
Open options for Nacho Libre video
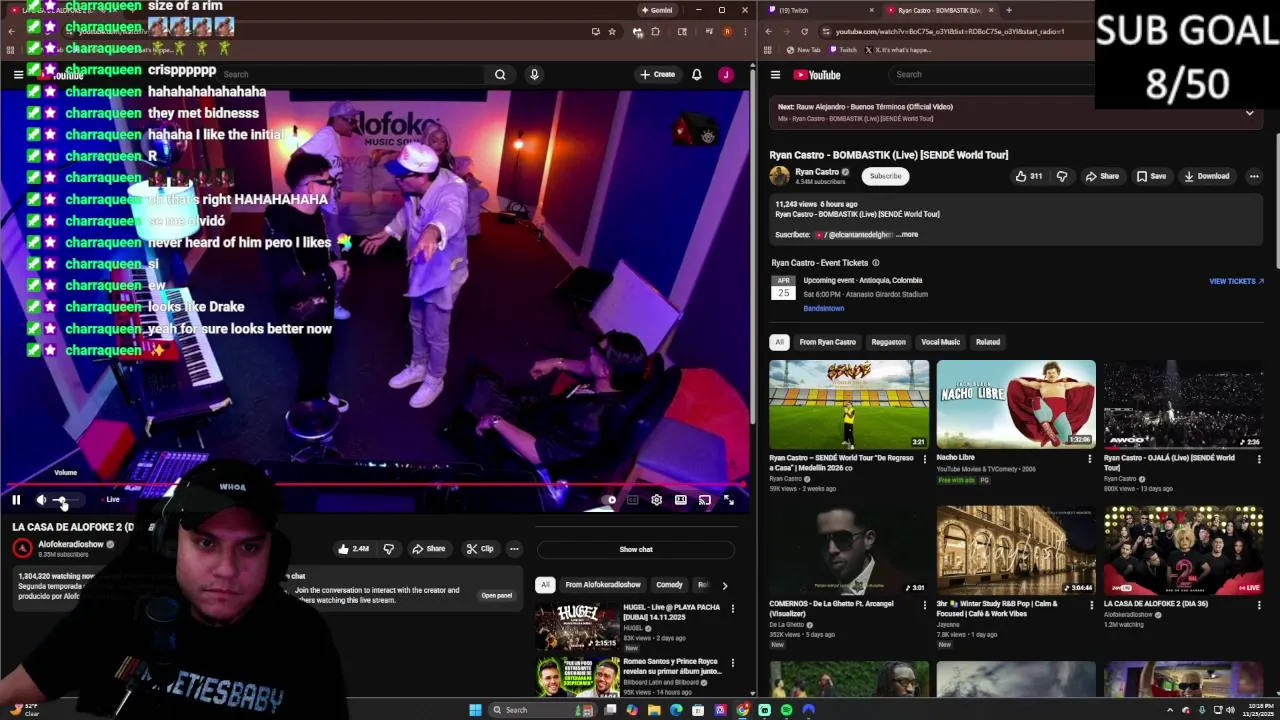[x=1090, y=459]
